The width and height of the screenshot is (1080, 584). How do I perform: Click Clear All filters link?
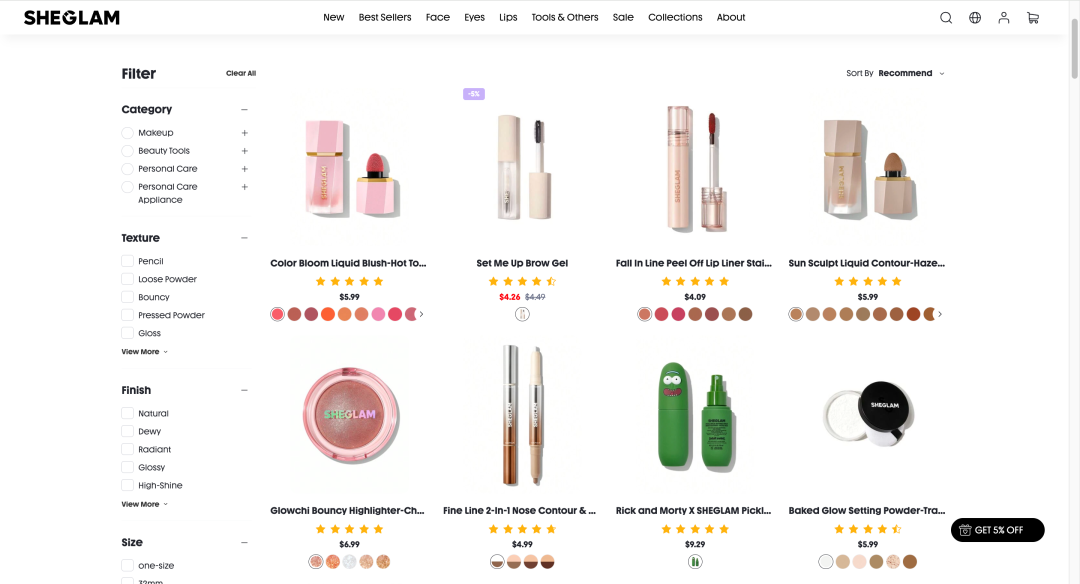241,73
